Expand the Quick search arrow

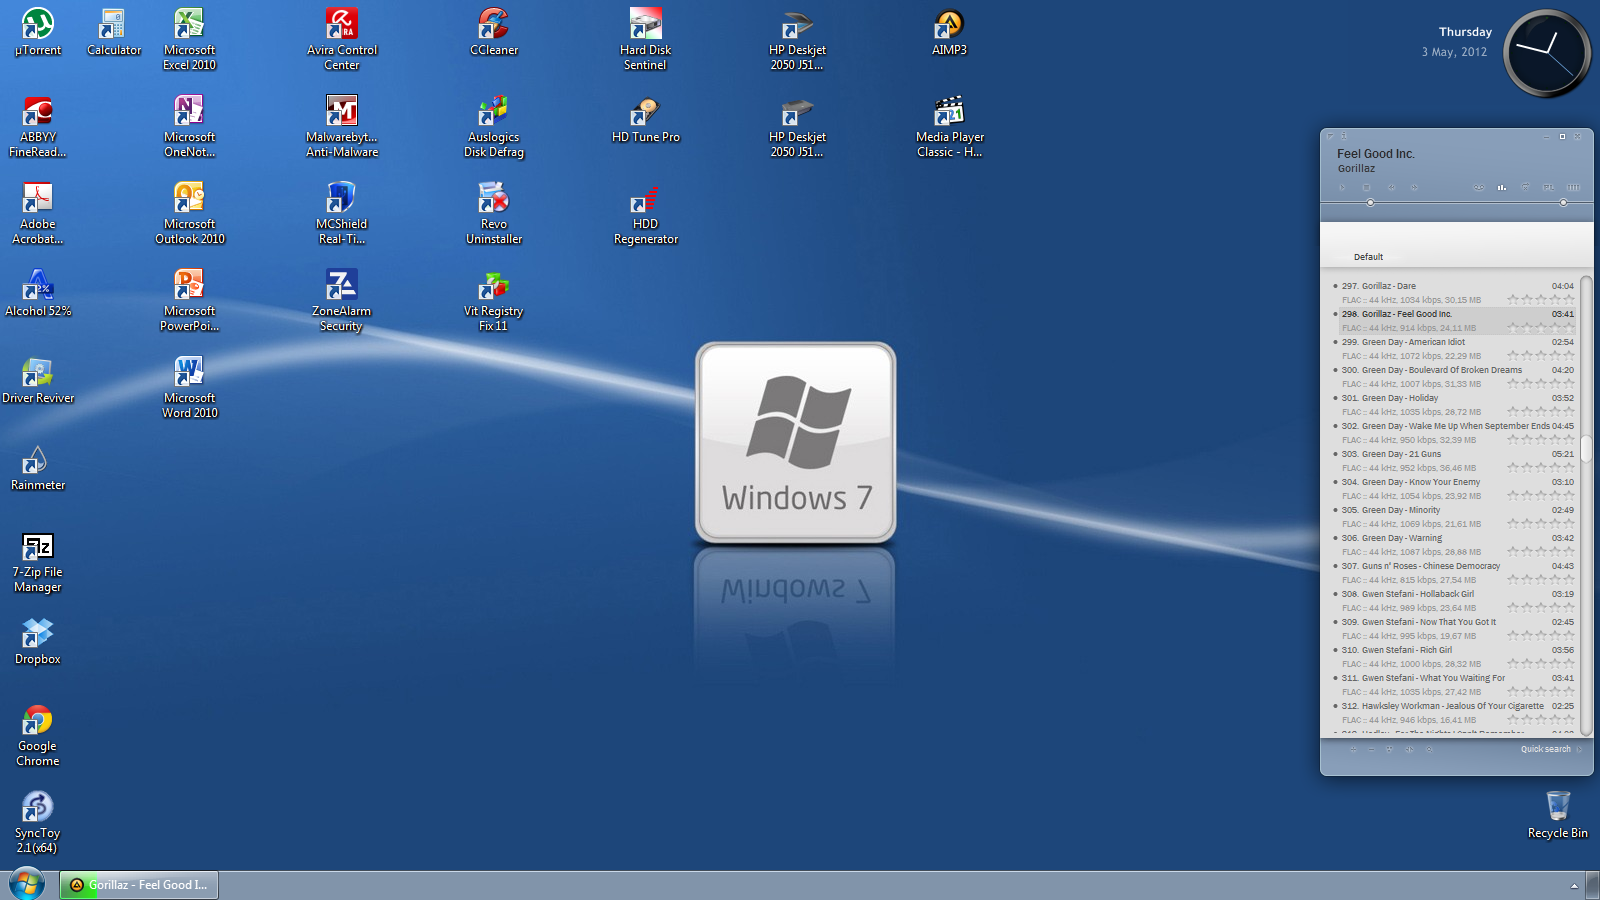(1579, 749)
